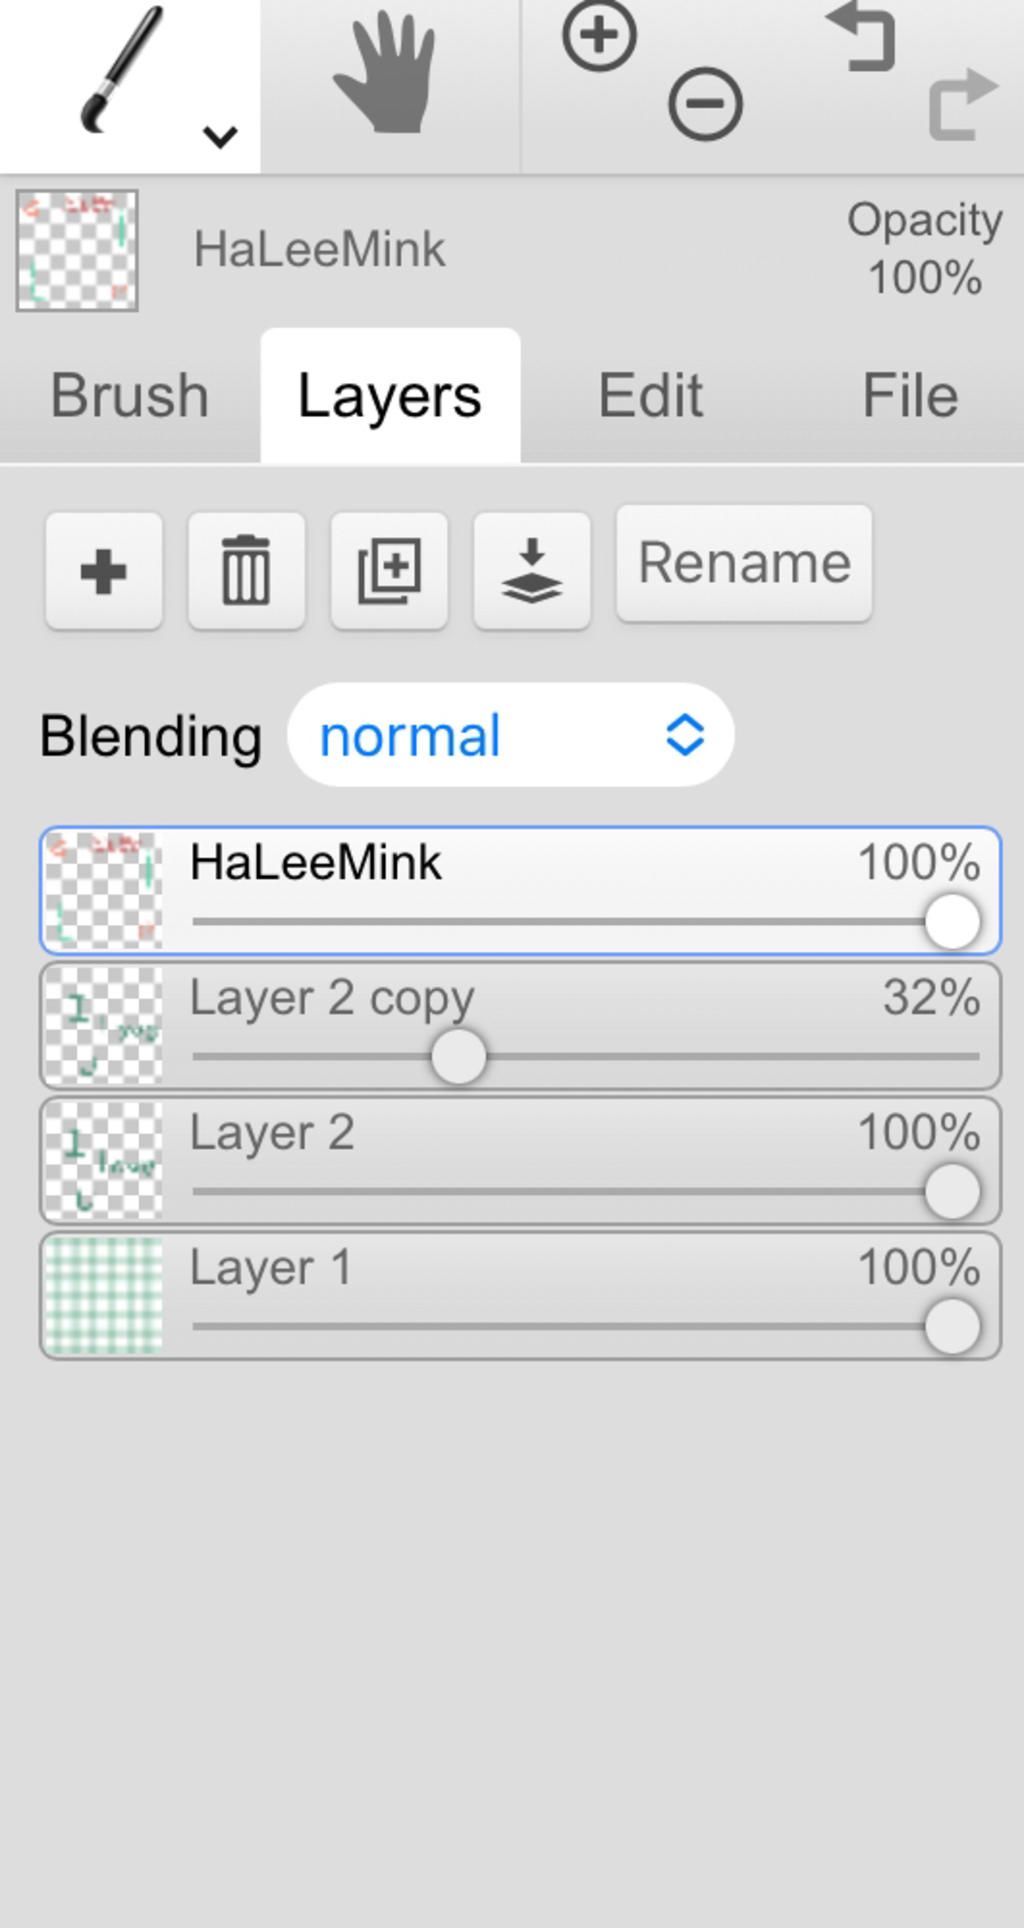The width and height of the screenshot is (1024, 1928).
Task: Open the Blending mode dropdown
Action: [x=511, y=735]
